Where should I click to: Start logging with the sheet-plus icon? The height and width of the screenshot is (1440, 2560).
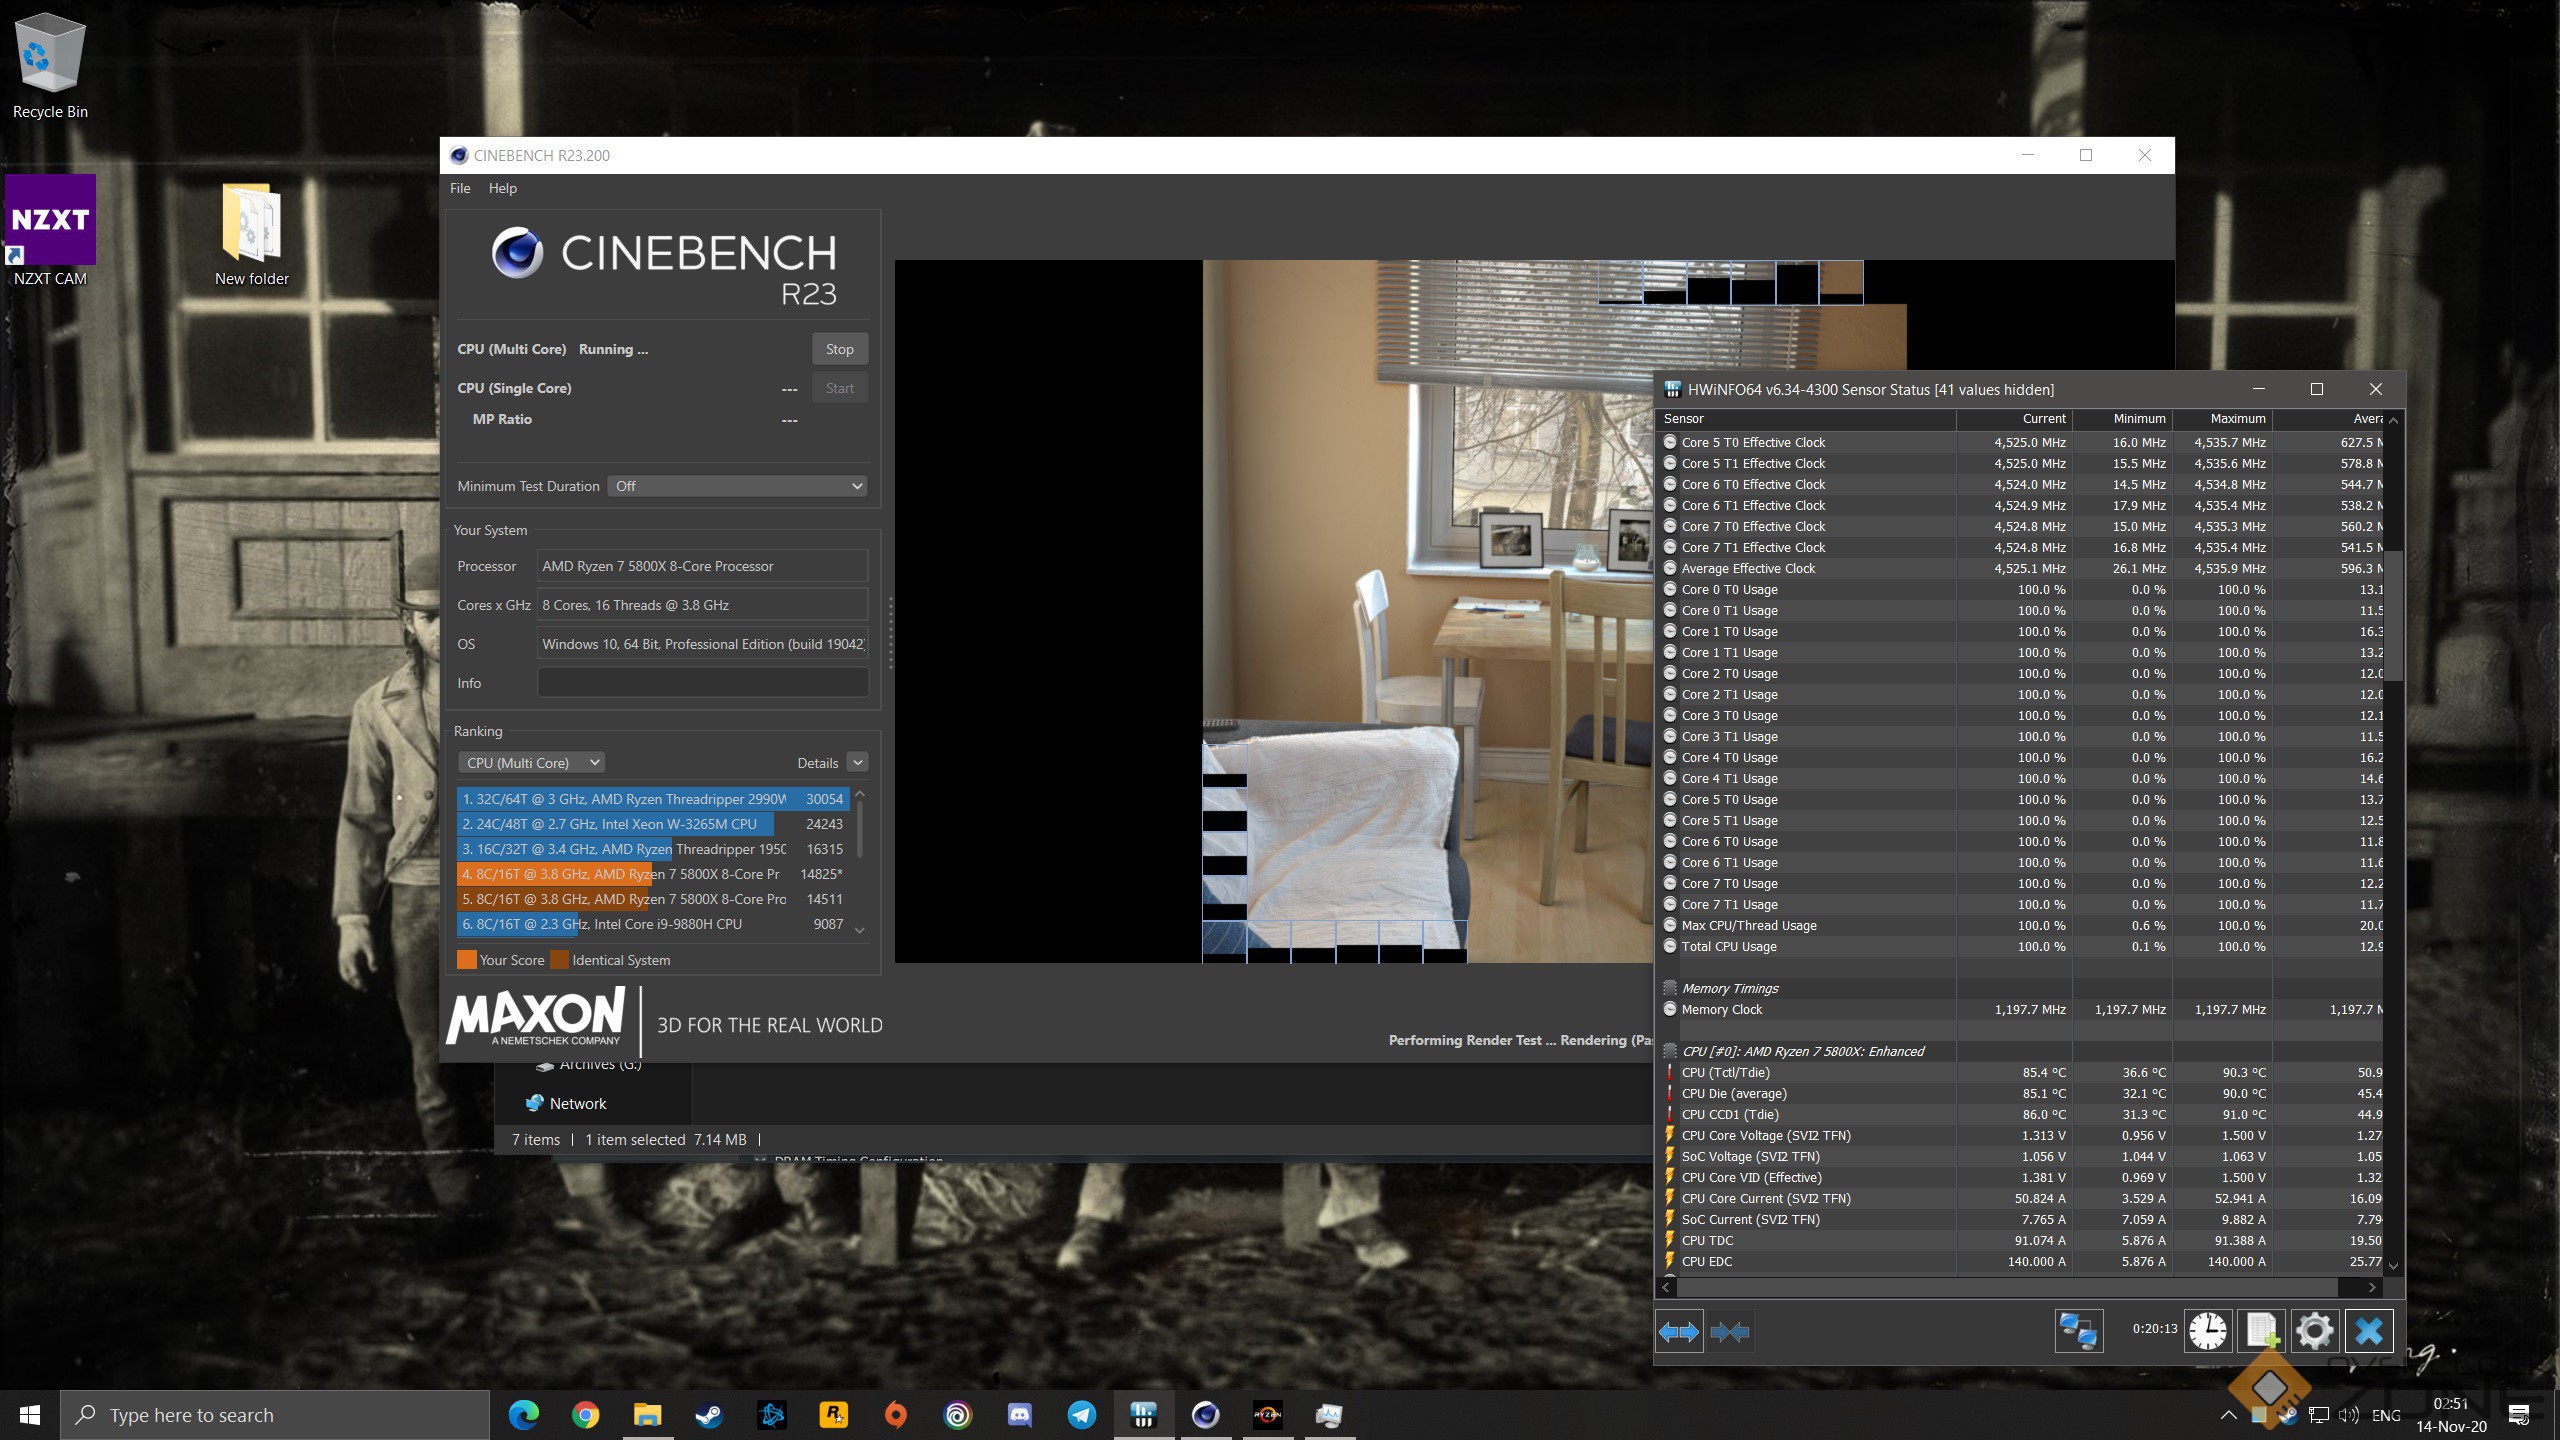pyautogui.click(x=2262, y=1331)
